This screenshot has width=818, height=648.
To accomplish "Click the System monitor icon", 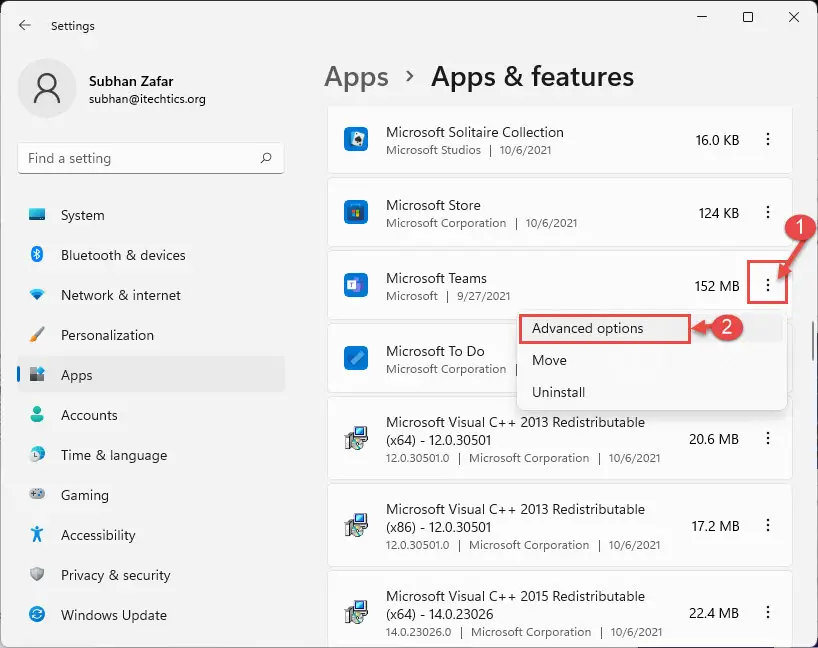I will point(37,214).
